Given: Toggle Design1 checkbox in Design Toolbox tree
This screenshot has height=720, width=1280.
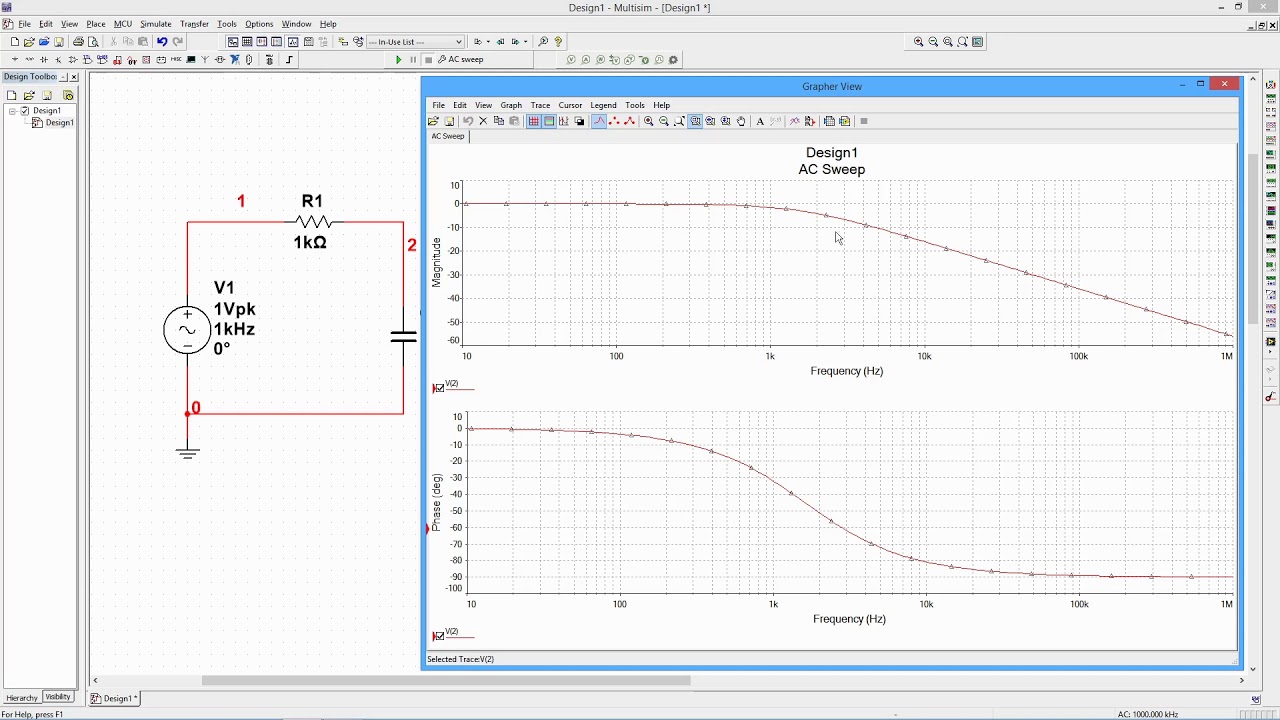Looking at the screenshot, I should 25,111.
